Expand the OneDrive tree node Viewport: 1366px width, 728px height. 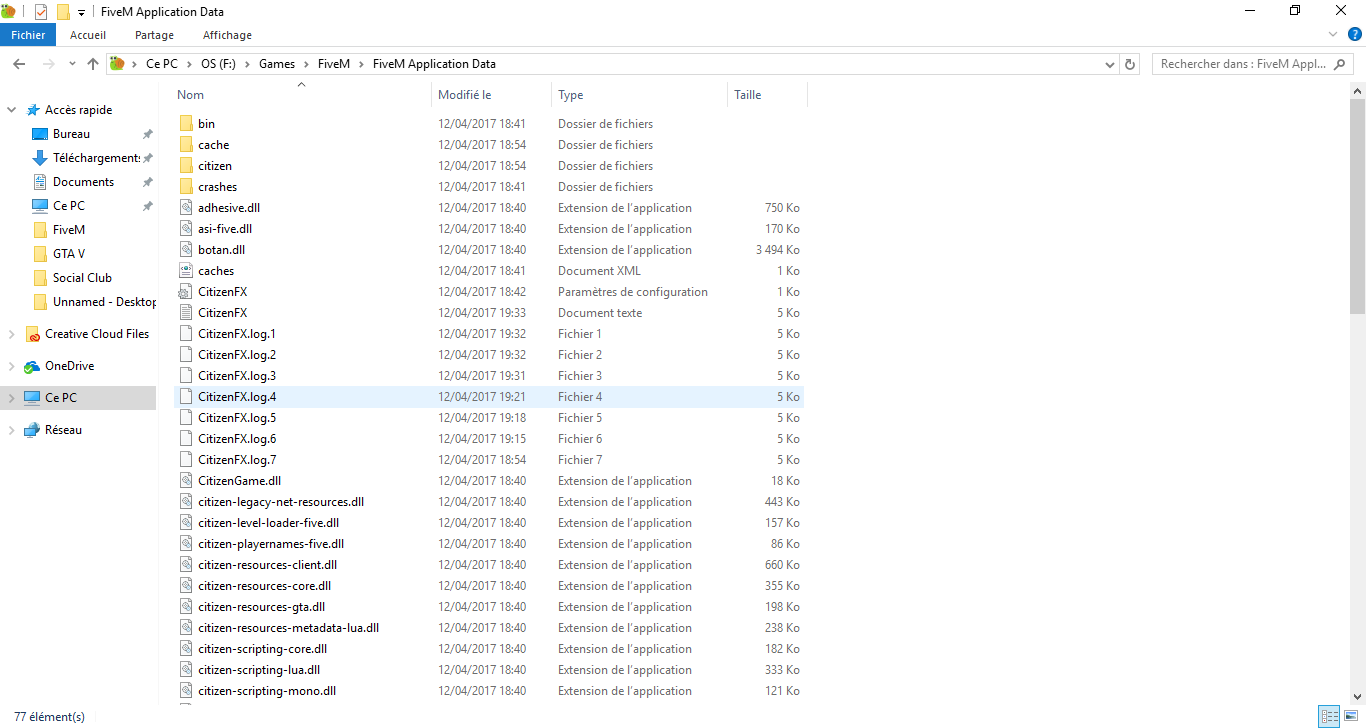12,366
